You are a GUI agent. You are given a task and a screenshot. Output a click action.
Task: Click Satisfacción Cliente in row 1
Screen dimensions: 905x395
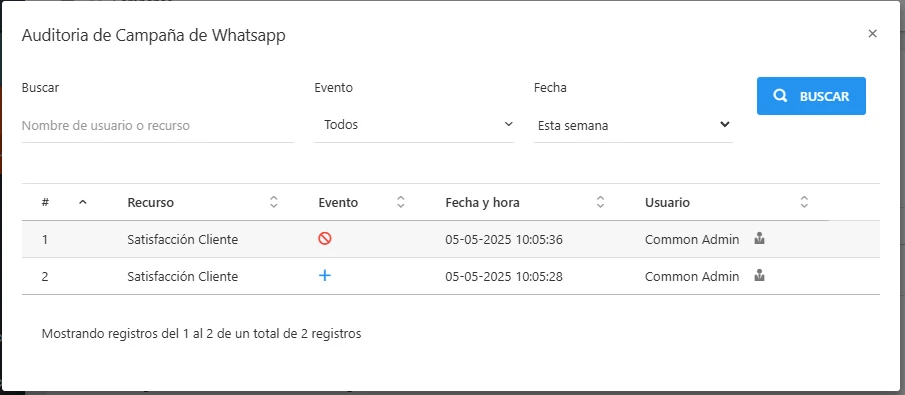click(182, 239)
